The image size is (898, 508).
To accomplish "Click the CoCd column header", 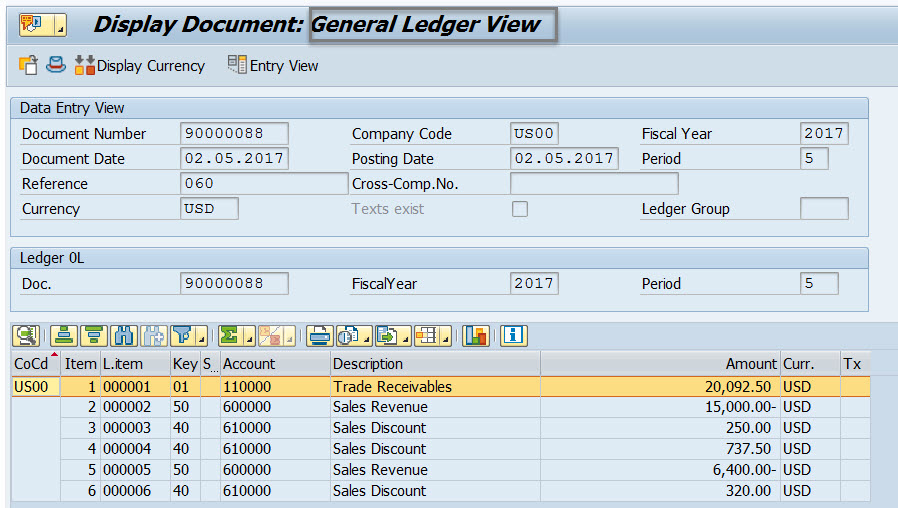I will pos(36,364).
